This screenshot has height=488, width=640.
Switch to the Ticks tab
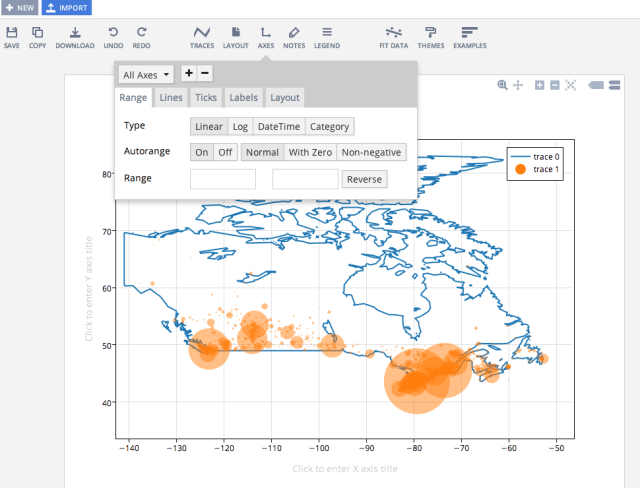tap(205, 97)
